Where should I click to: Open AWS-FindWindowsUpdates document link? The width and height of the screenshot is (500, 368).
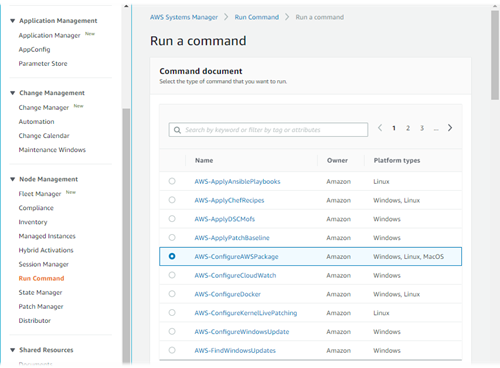click(x=235, y=350)
